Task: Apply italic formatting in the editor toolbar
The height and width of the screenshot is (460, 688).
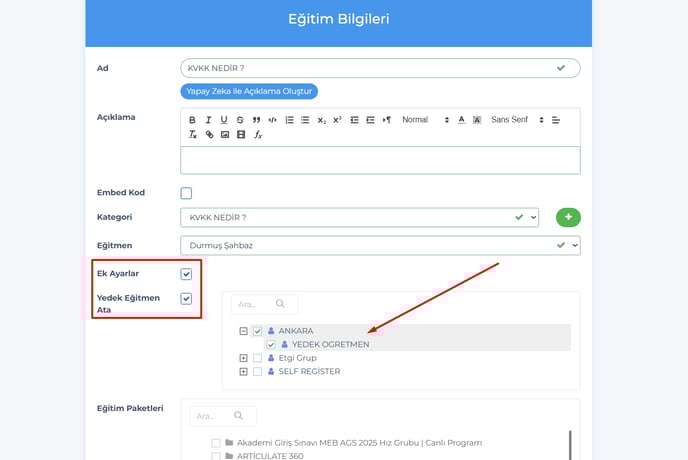Action: pyautogui.click(x=208, y=120)
